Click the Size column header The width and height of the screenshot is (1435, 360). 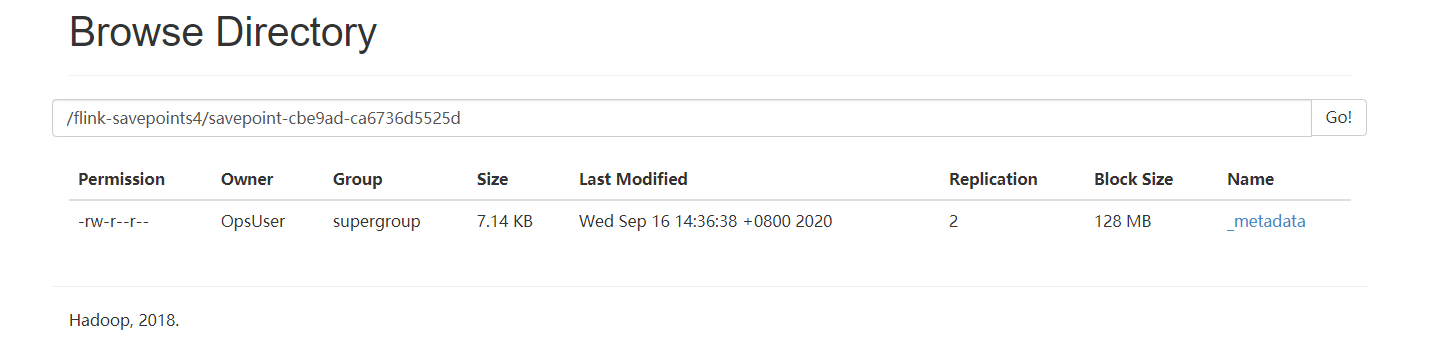coord(493,180)
